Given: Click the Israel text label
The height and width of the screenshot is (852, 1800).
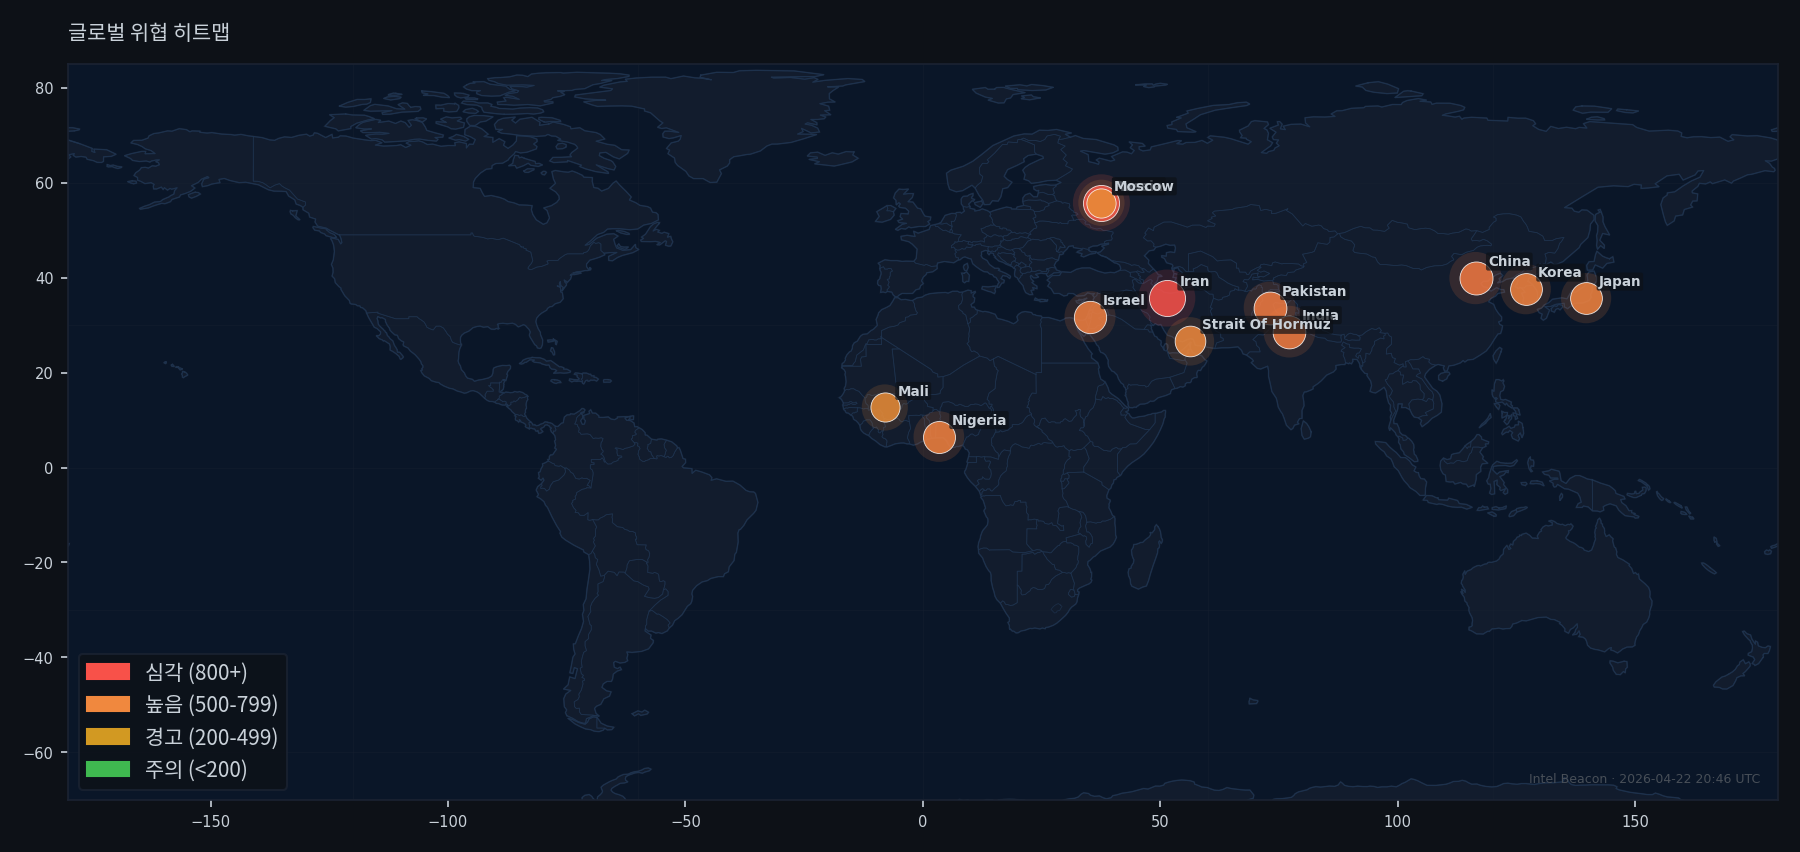Looking at the screenshot, I should pos(1123,300).
